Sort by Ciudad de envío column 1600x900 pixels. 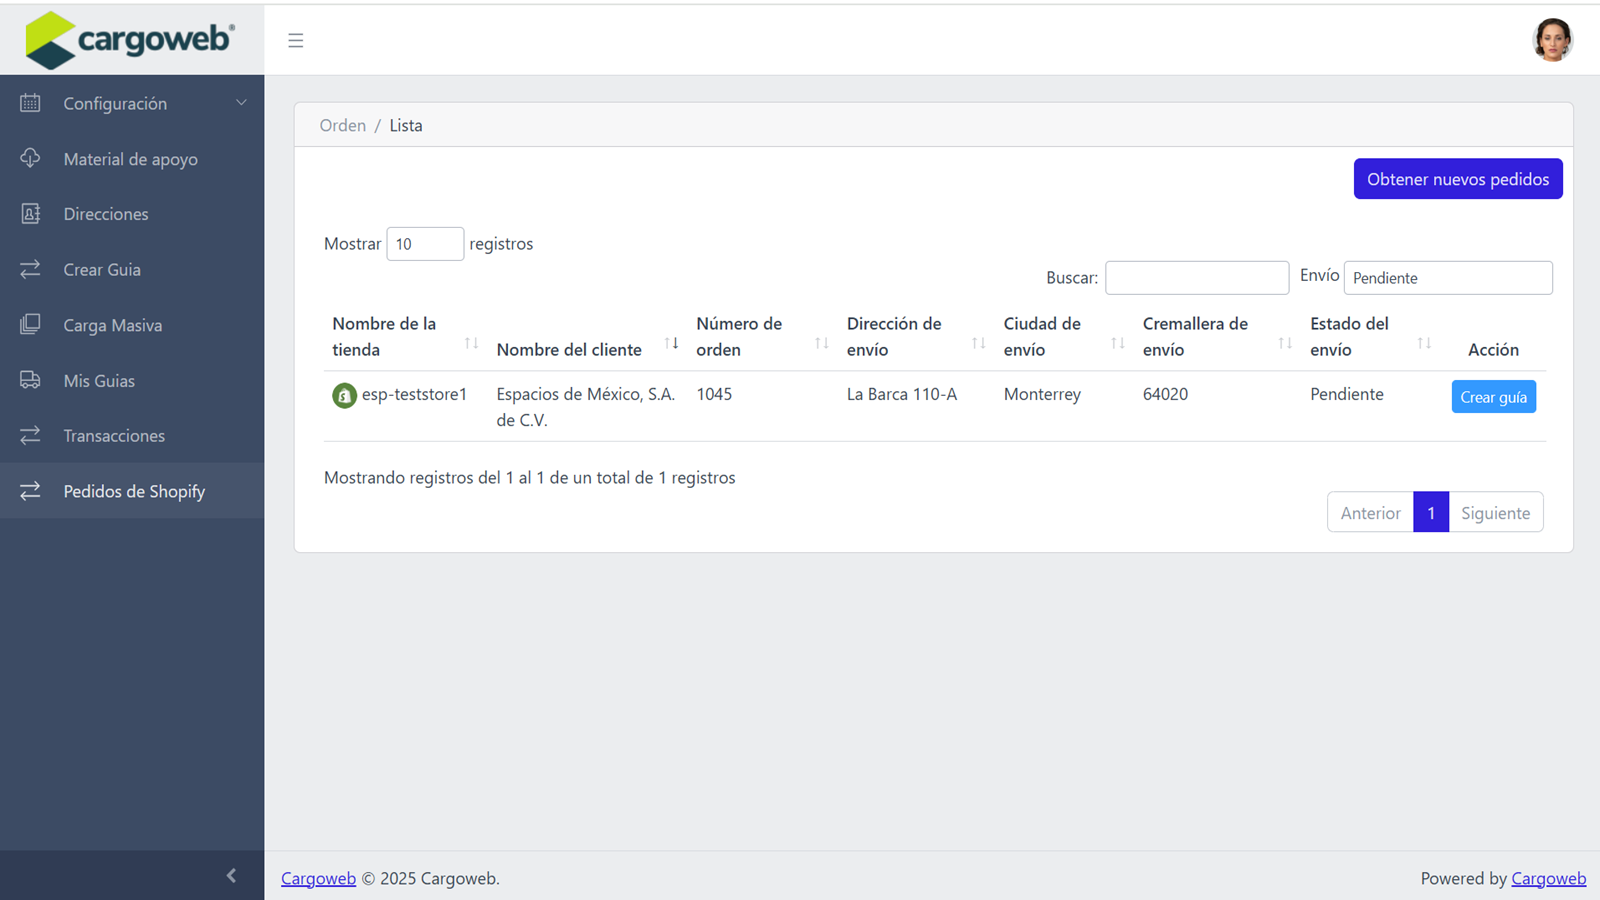1065,337
